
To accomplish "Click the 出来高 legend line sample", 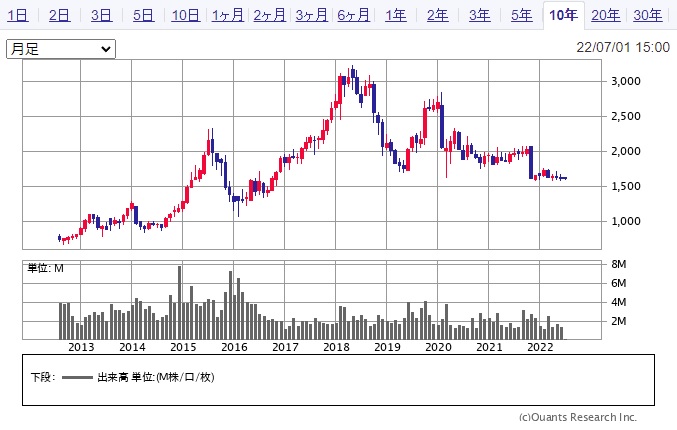I will click(77, 377).
